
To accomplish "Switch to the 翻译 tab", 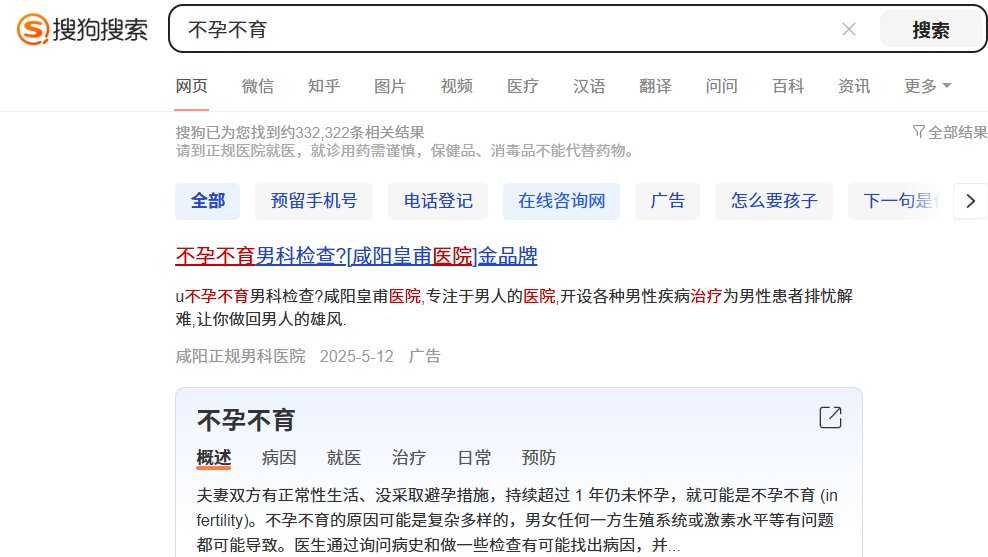I will coord(655,86).
